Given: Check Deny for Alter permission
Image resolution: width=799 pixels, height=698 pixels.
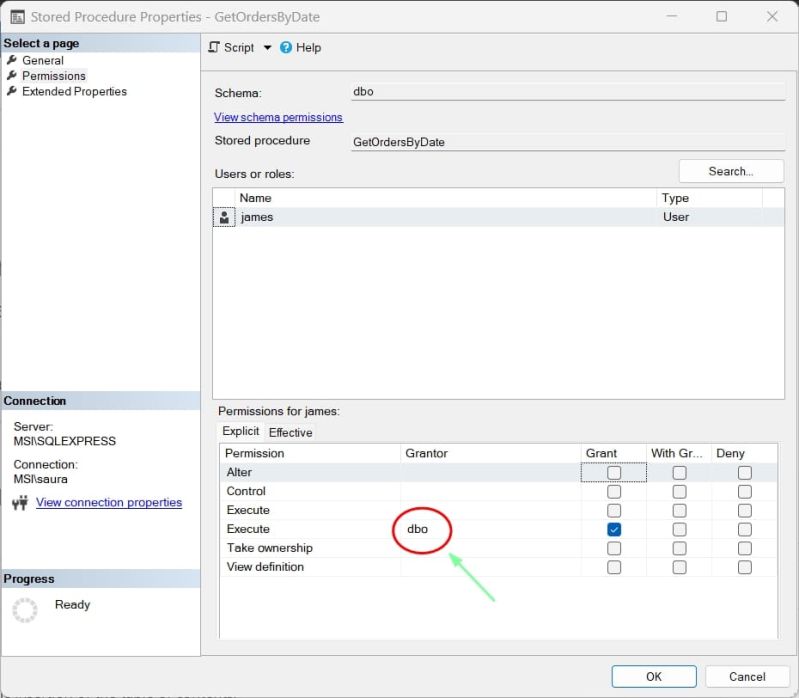Looking at the screenshot, I should pos(744,473).
